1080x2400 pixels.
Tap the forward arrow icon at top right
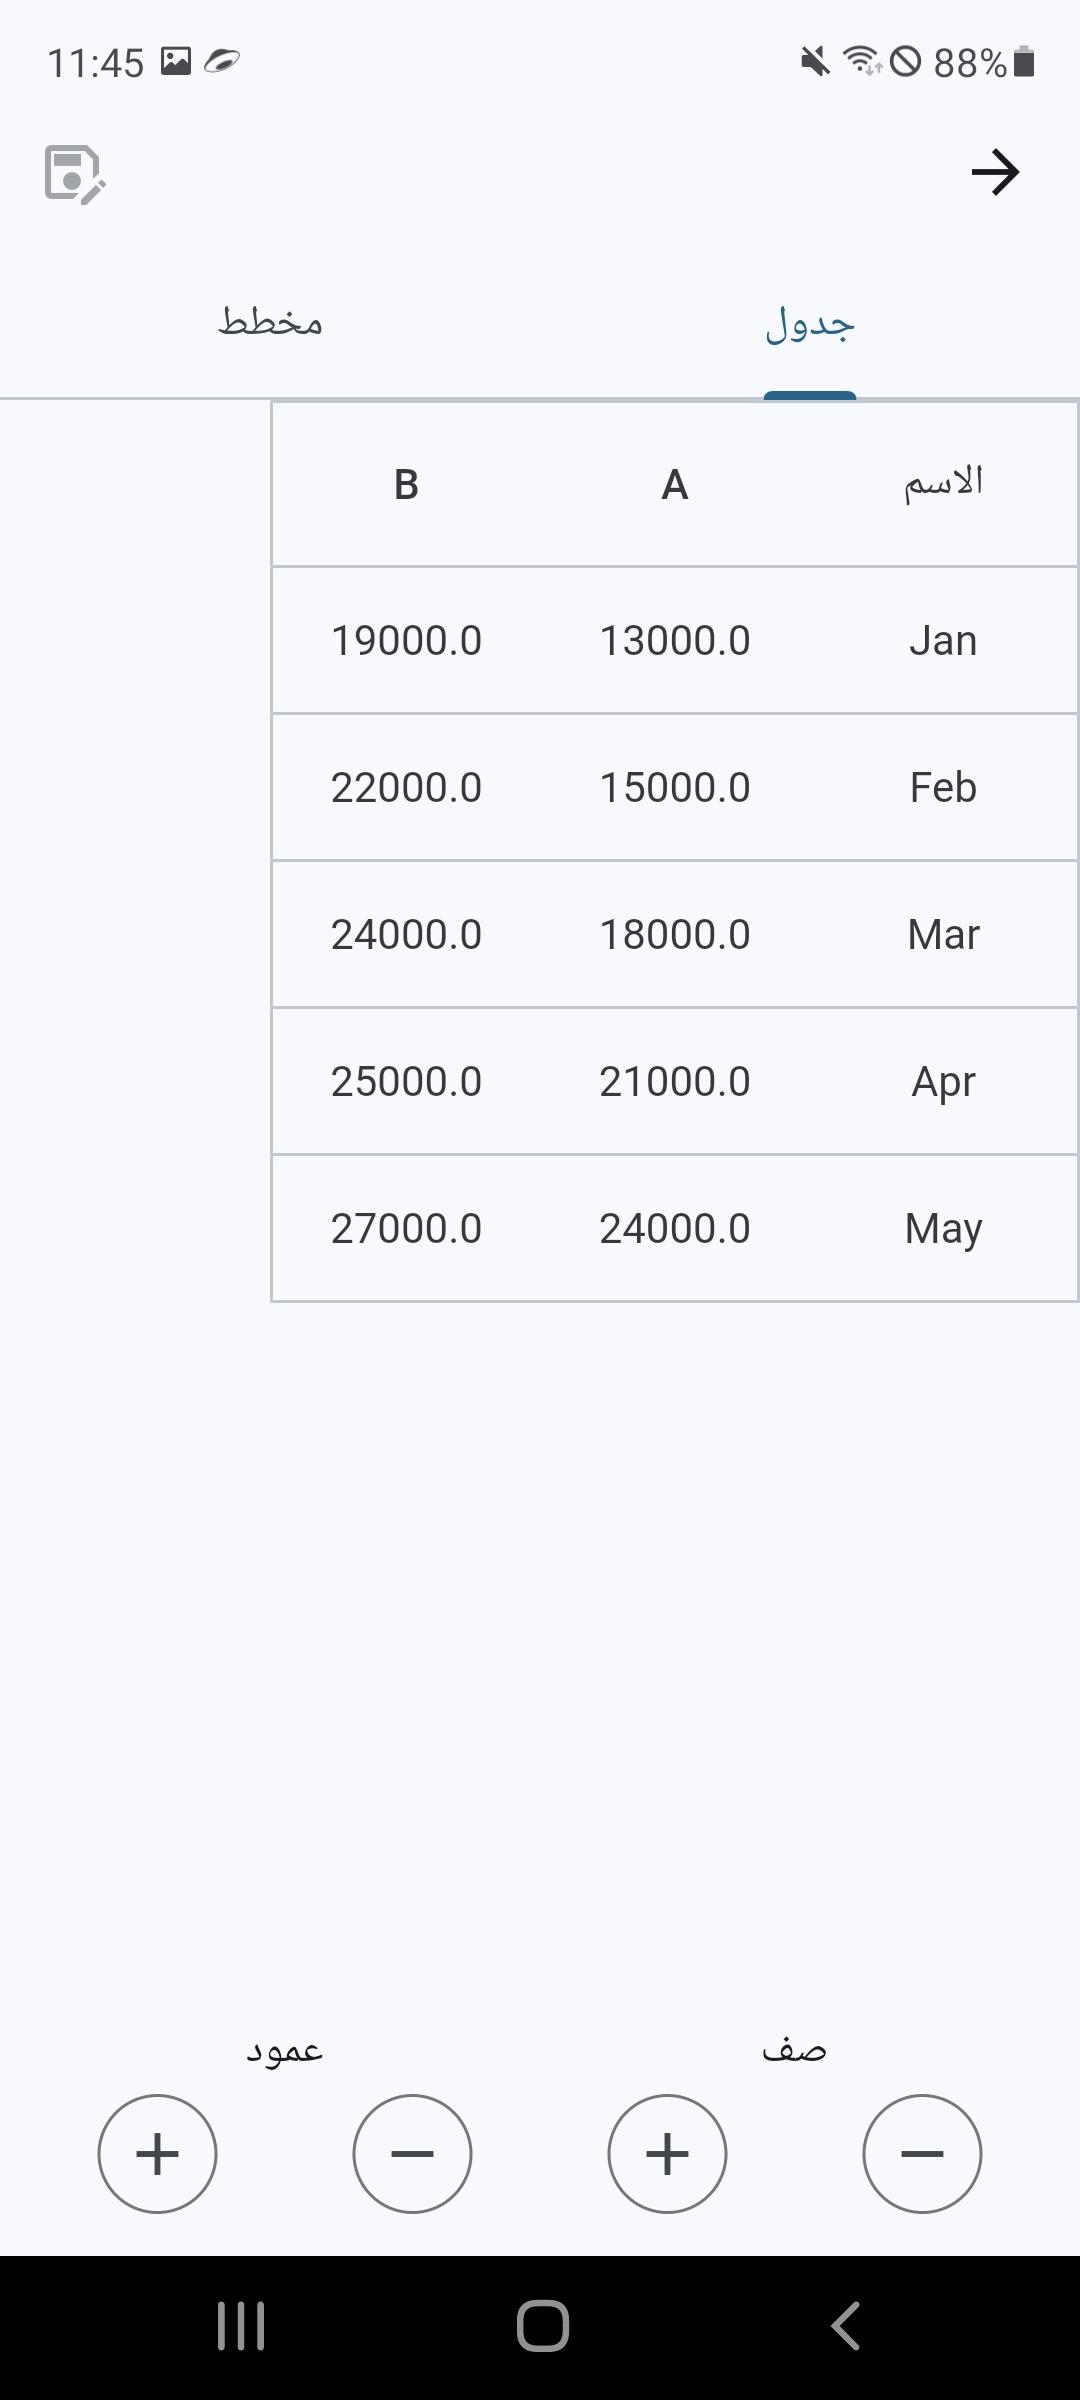(995, 172)
